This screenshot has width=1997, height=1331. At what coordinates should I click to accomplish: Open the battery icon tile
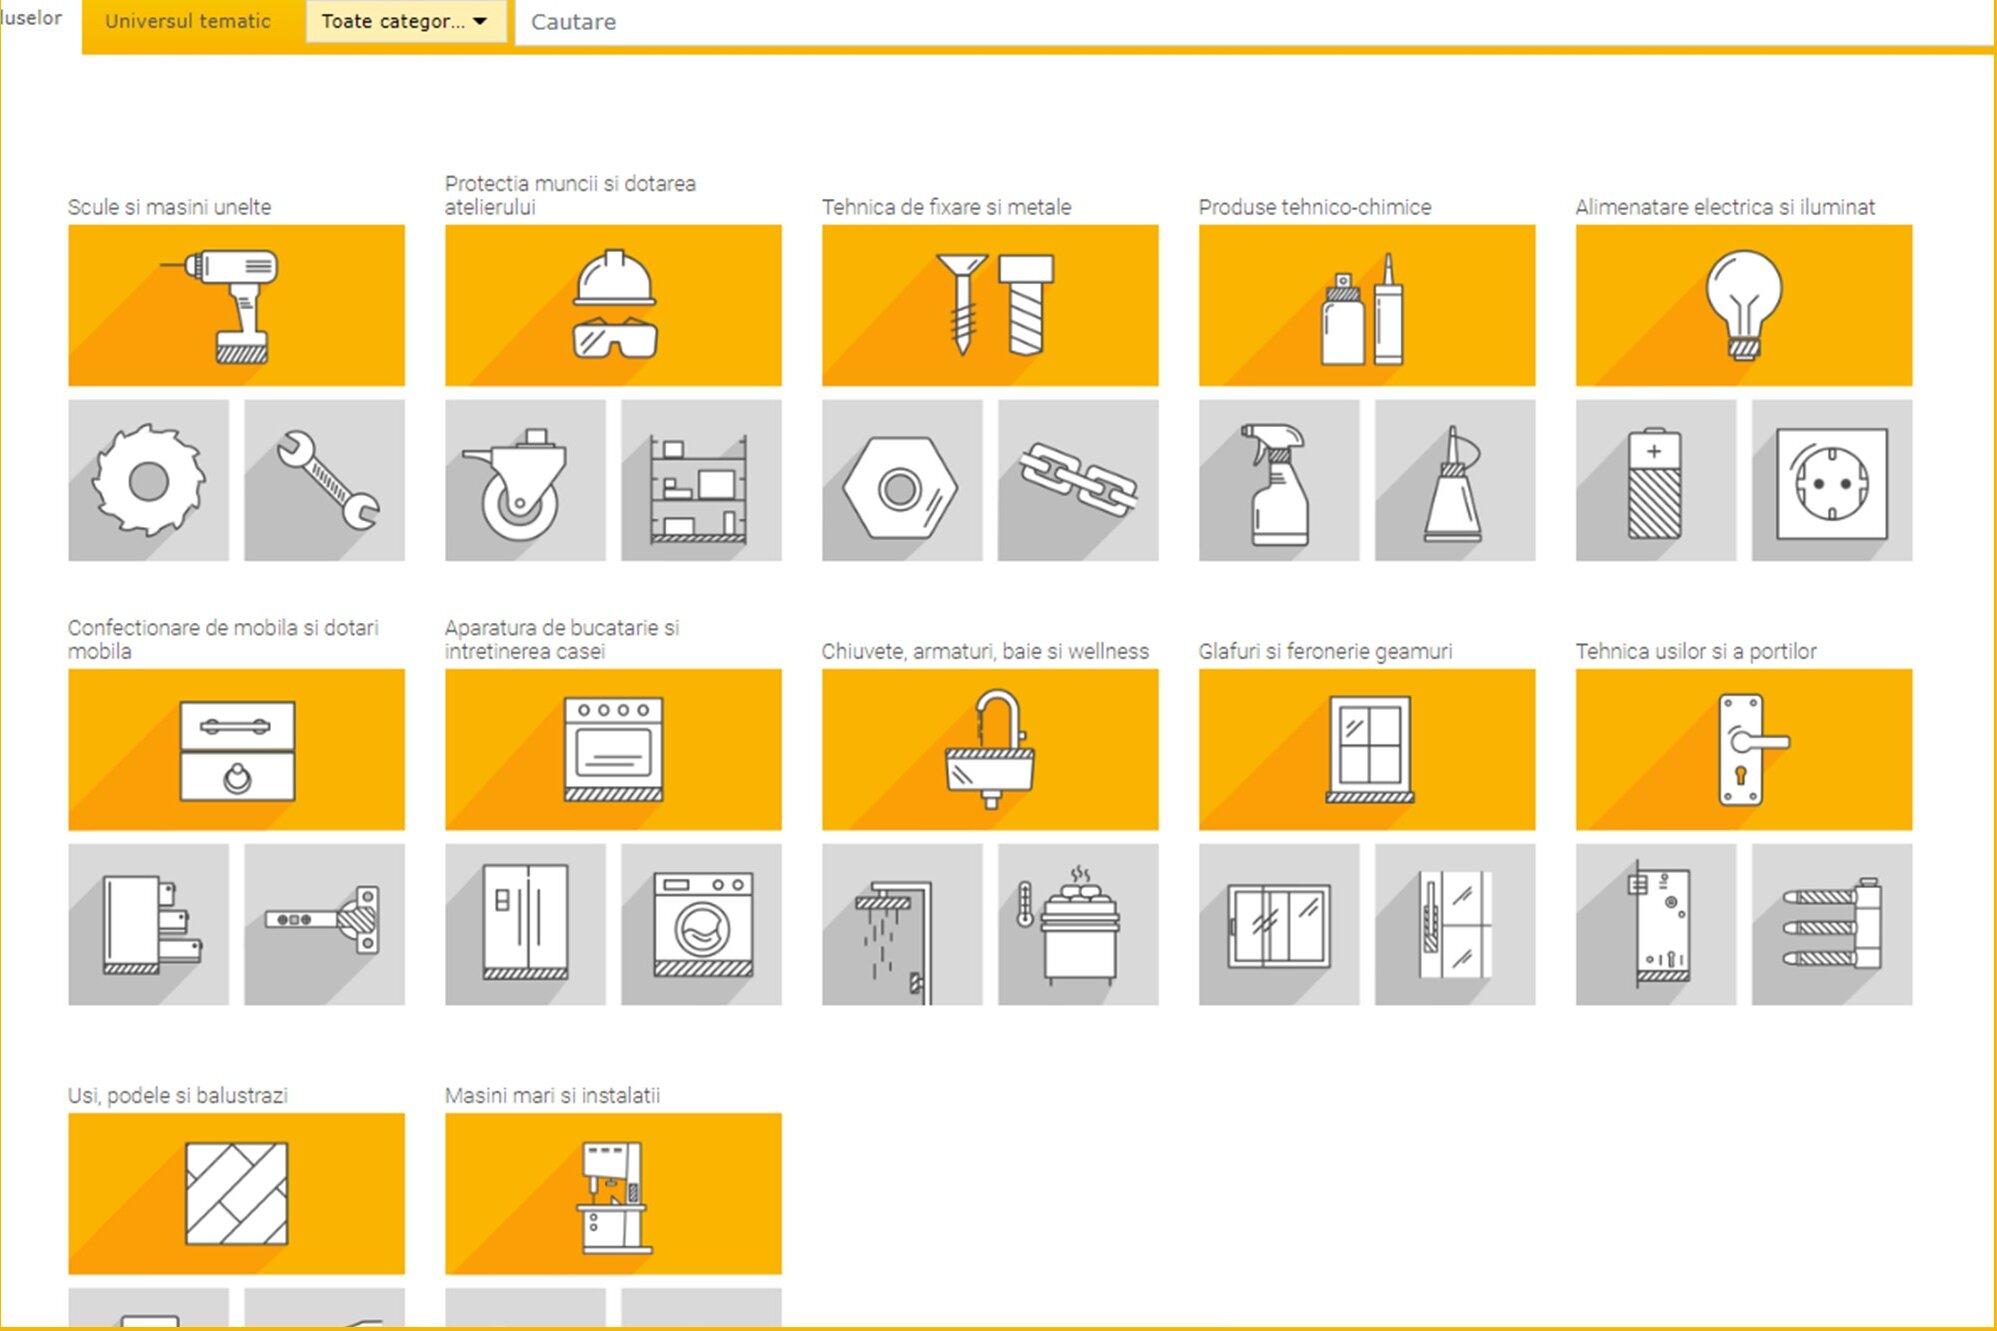coord(1655,480)
